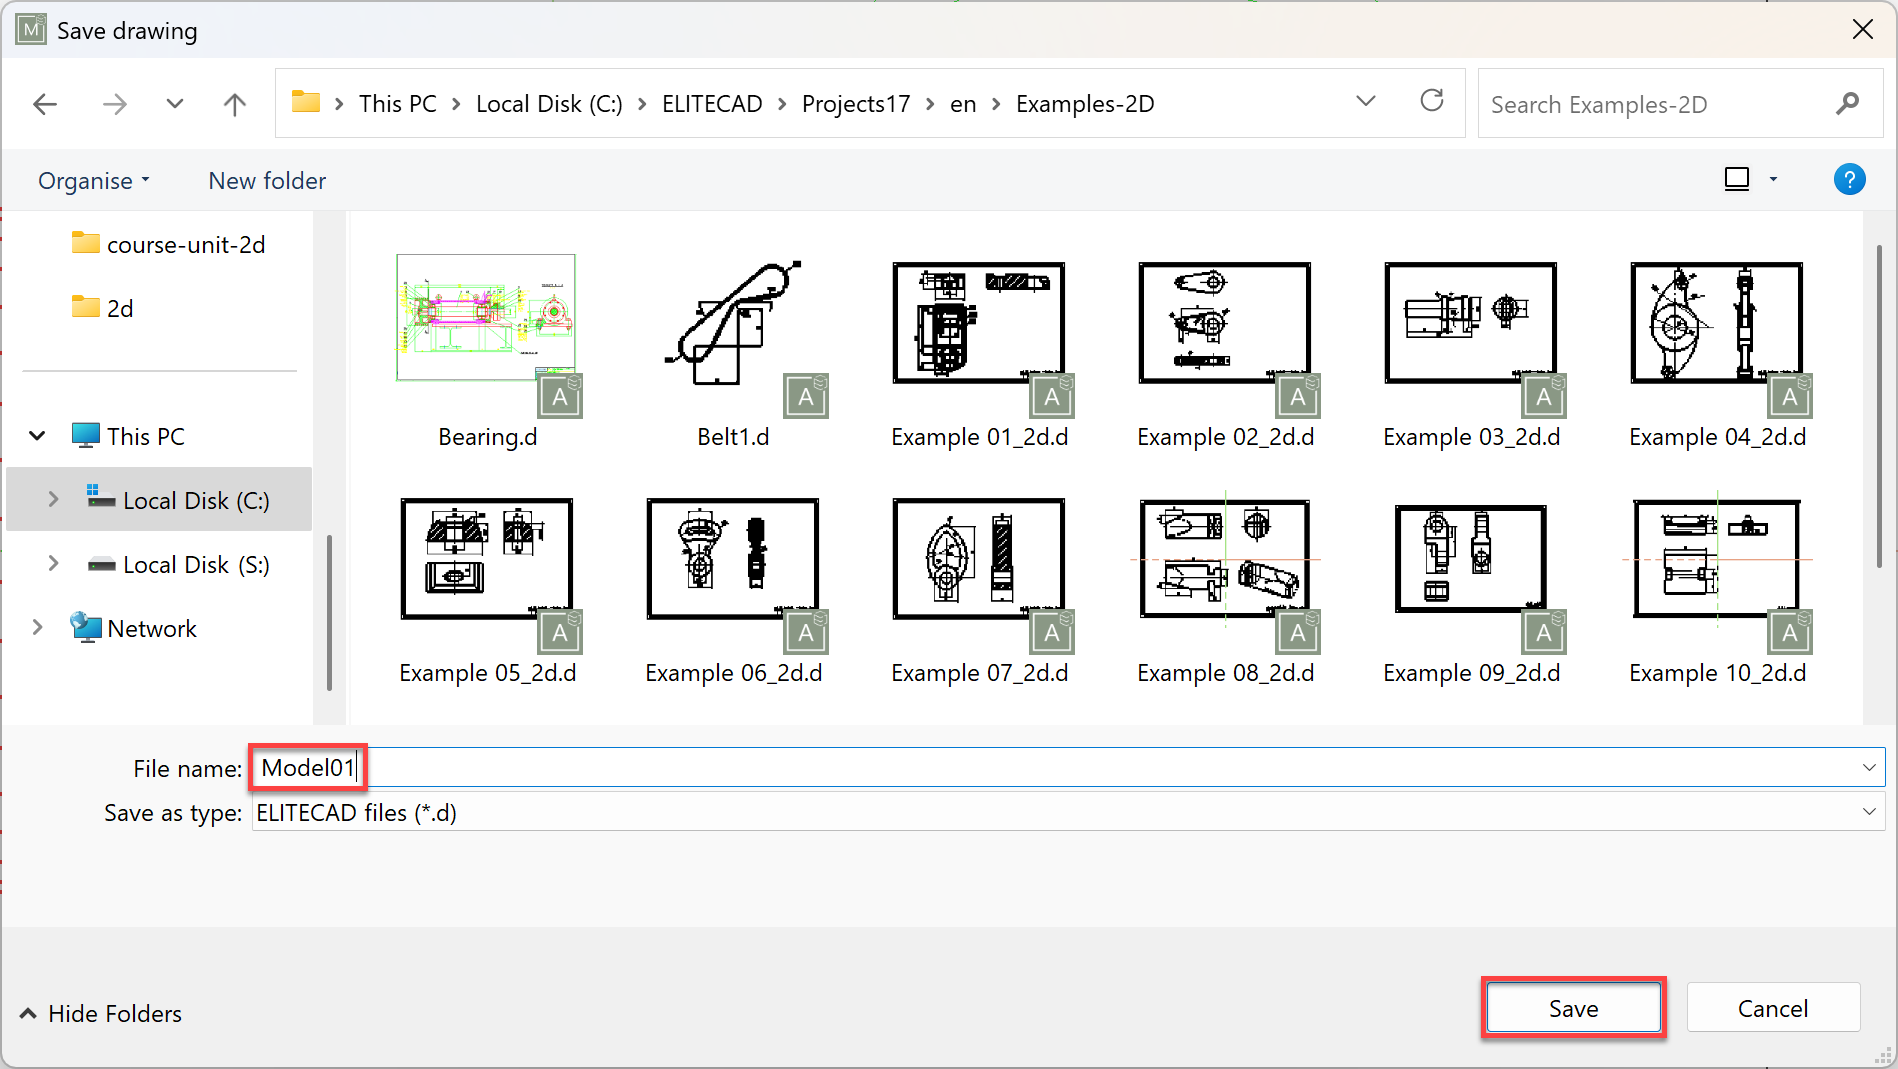Viewport: 1898px width, 1069px height.
Task: Expand the address bar path dropdown
Action: (x=1365, y=102)
